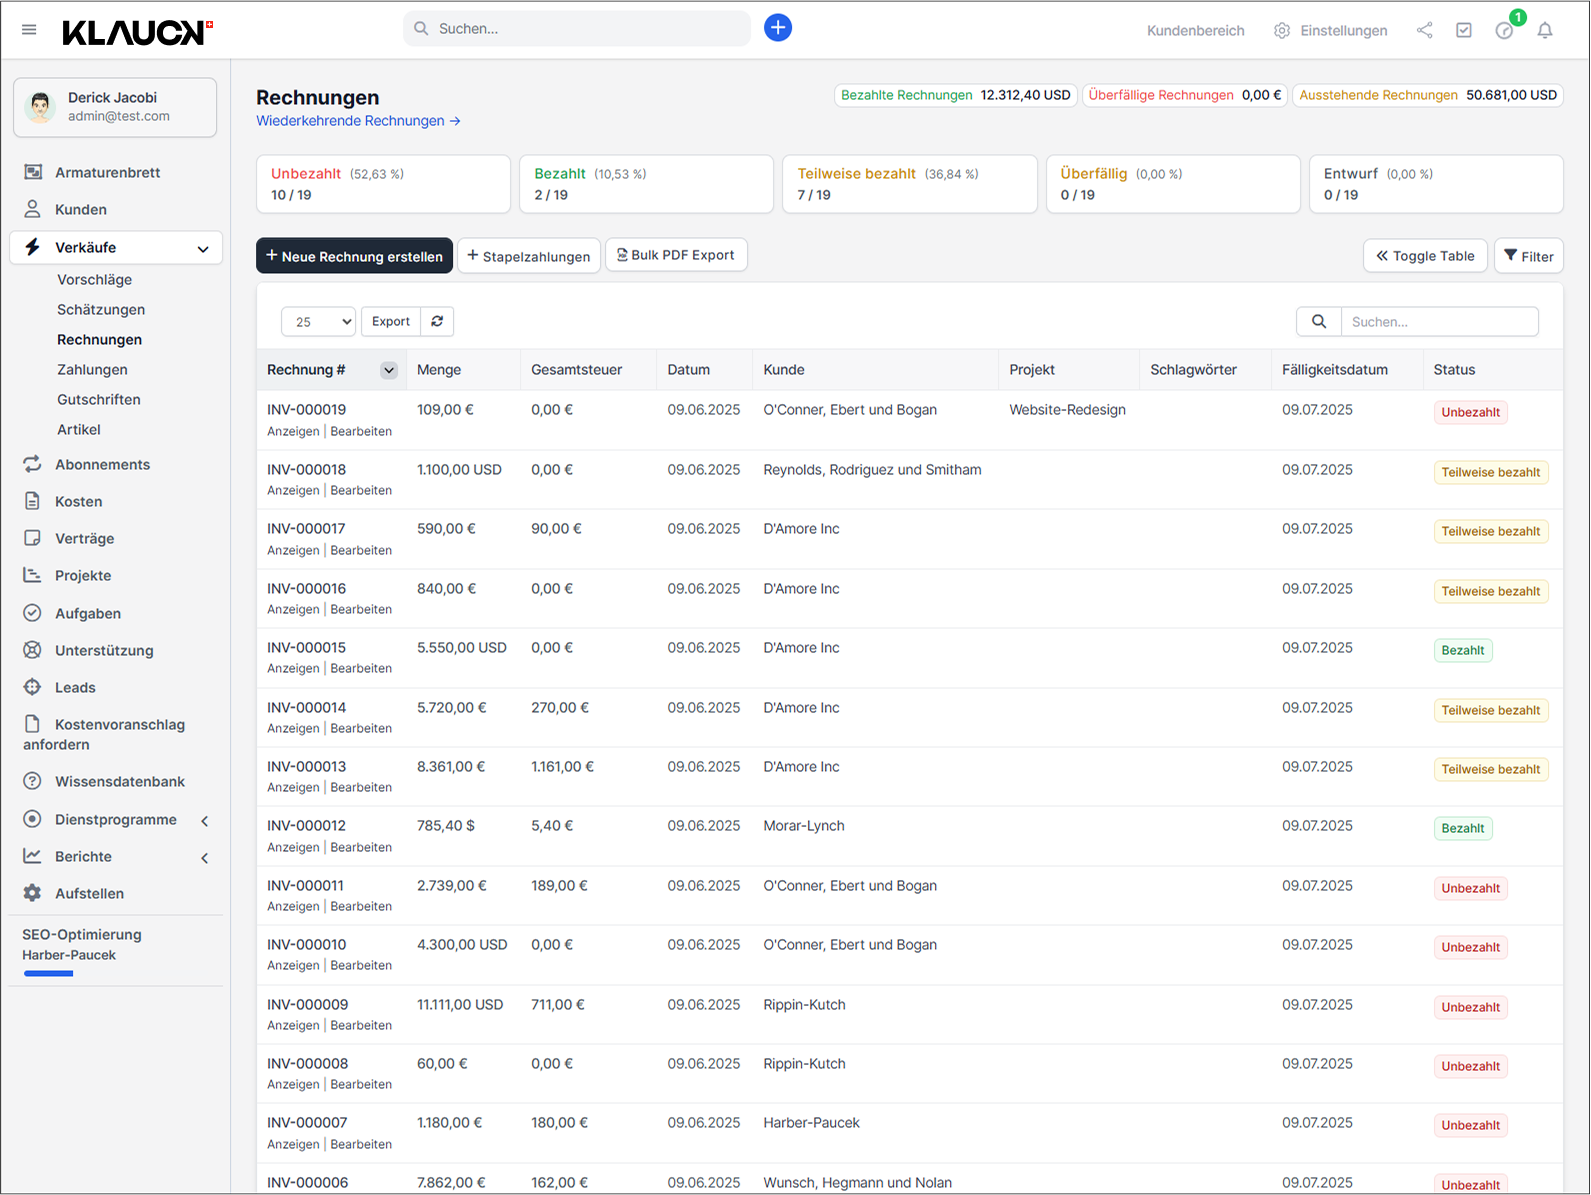
Task: Open Gutschriften in the sidebar
Action: 98,400
